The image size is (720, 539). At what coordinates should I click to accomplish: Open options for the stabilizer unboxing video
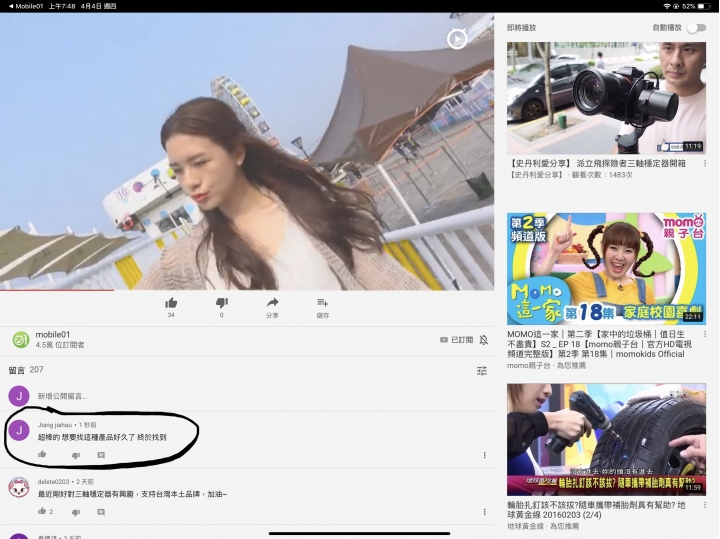click(x=705, y=163)
